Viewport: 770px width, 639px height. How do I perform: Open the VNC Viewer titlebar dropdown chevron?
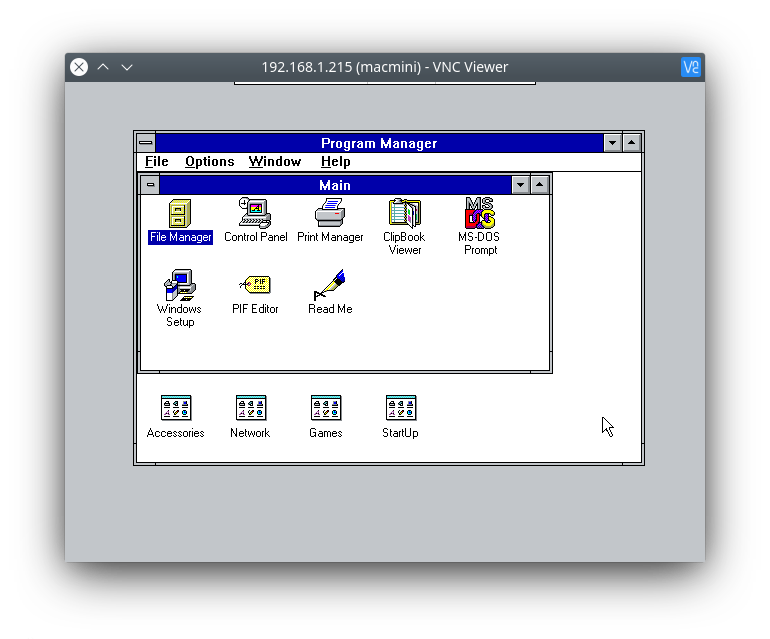(x=127, y=67)
